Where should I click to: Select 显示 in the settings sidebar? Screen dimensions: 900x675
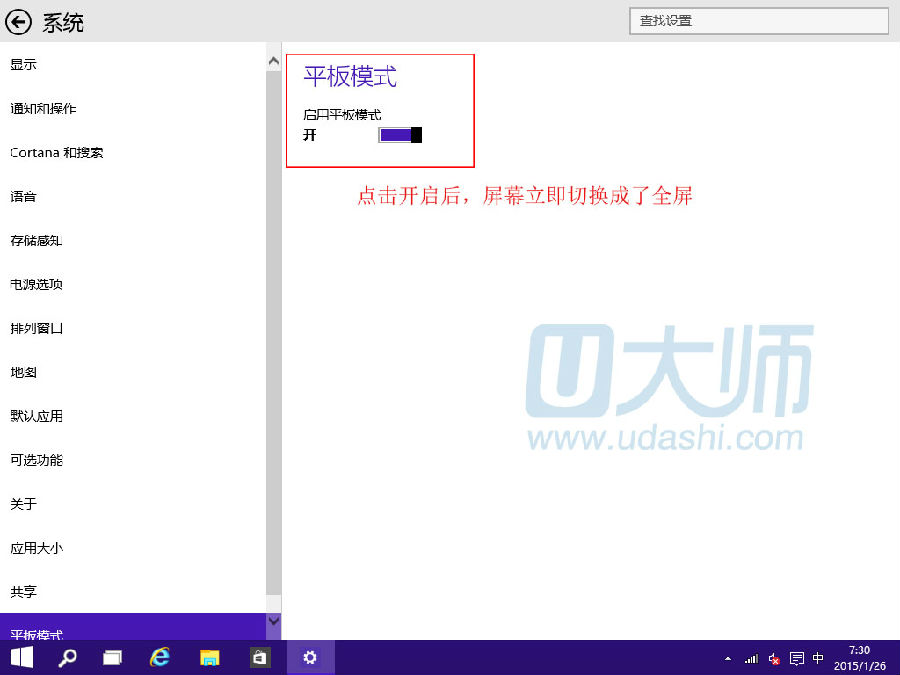point(24,65)
